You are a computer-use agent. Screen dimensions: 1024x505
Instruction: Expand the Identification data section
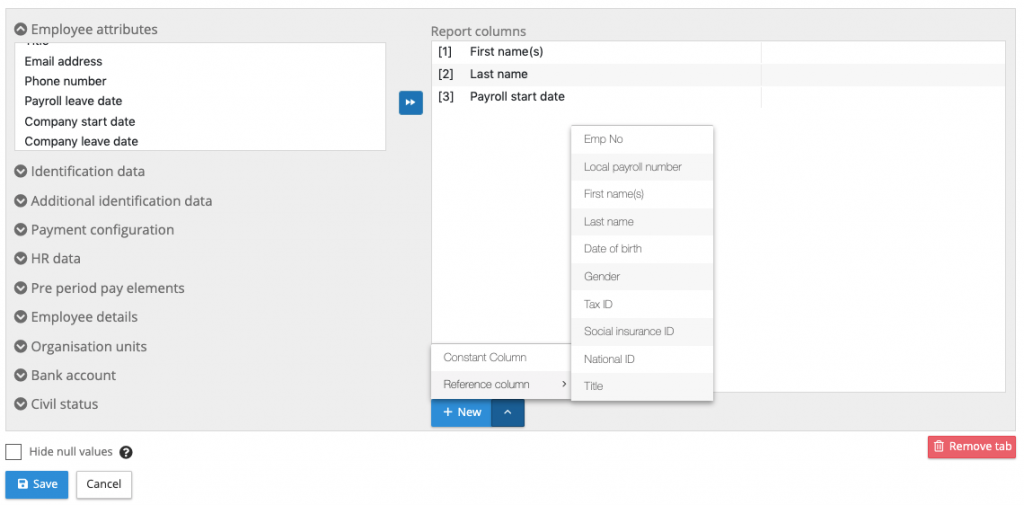(x=21, y=171)
